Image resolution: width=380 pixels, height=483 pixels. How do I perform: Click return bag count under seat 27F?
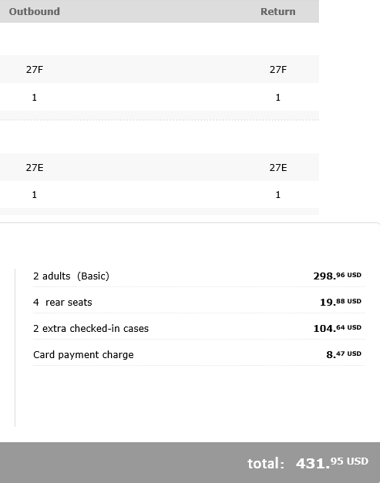[x=278, y=97]
